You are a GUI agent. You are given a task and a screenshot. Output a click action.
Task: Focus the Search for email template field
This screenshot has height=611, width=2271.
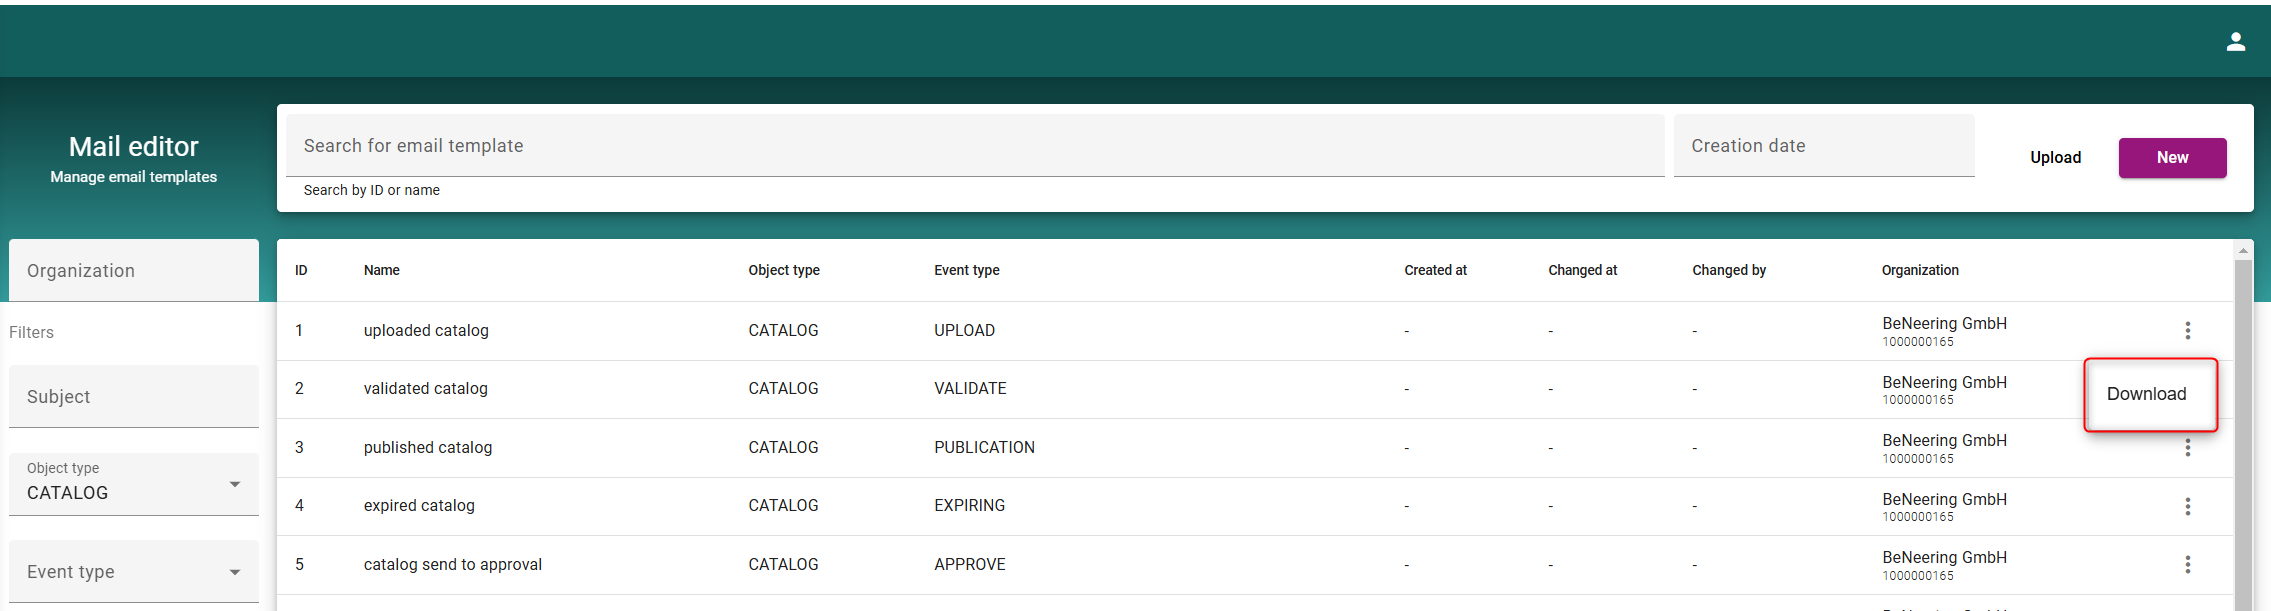click(974, 146)
